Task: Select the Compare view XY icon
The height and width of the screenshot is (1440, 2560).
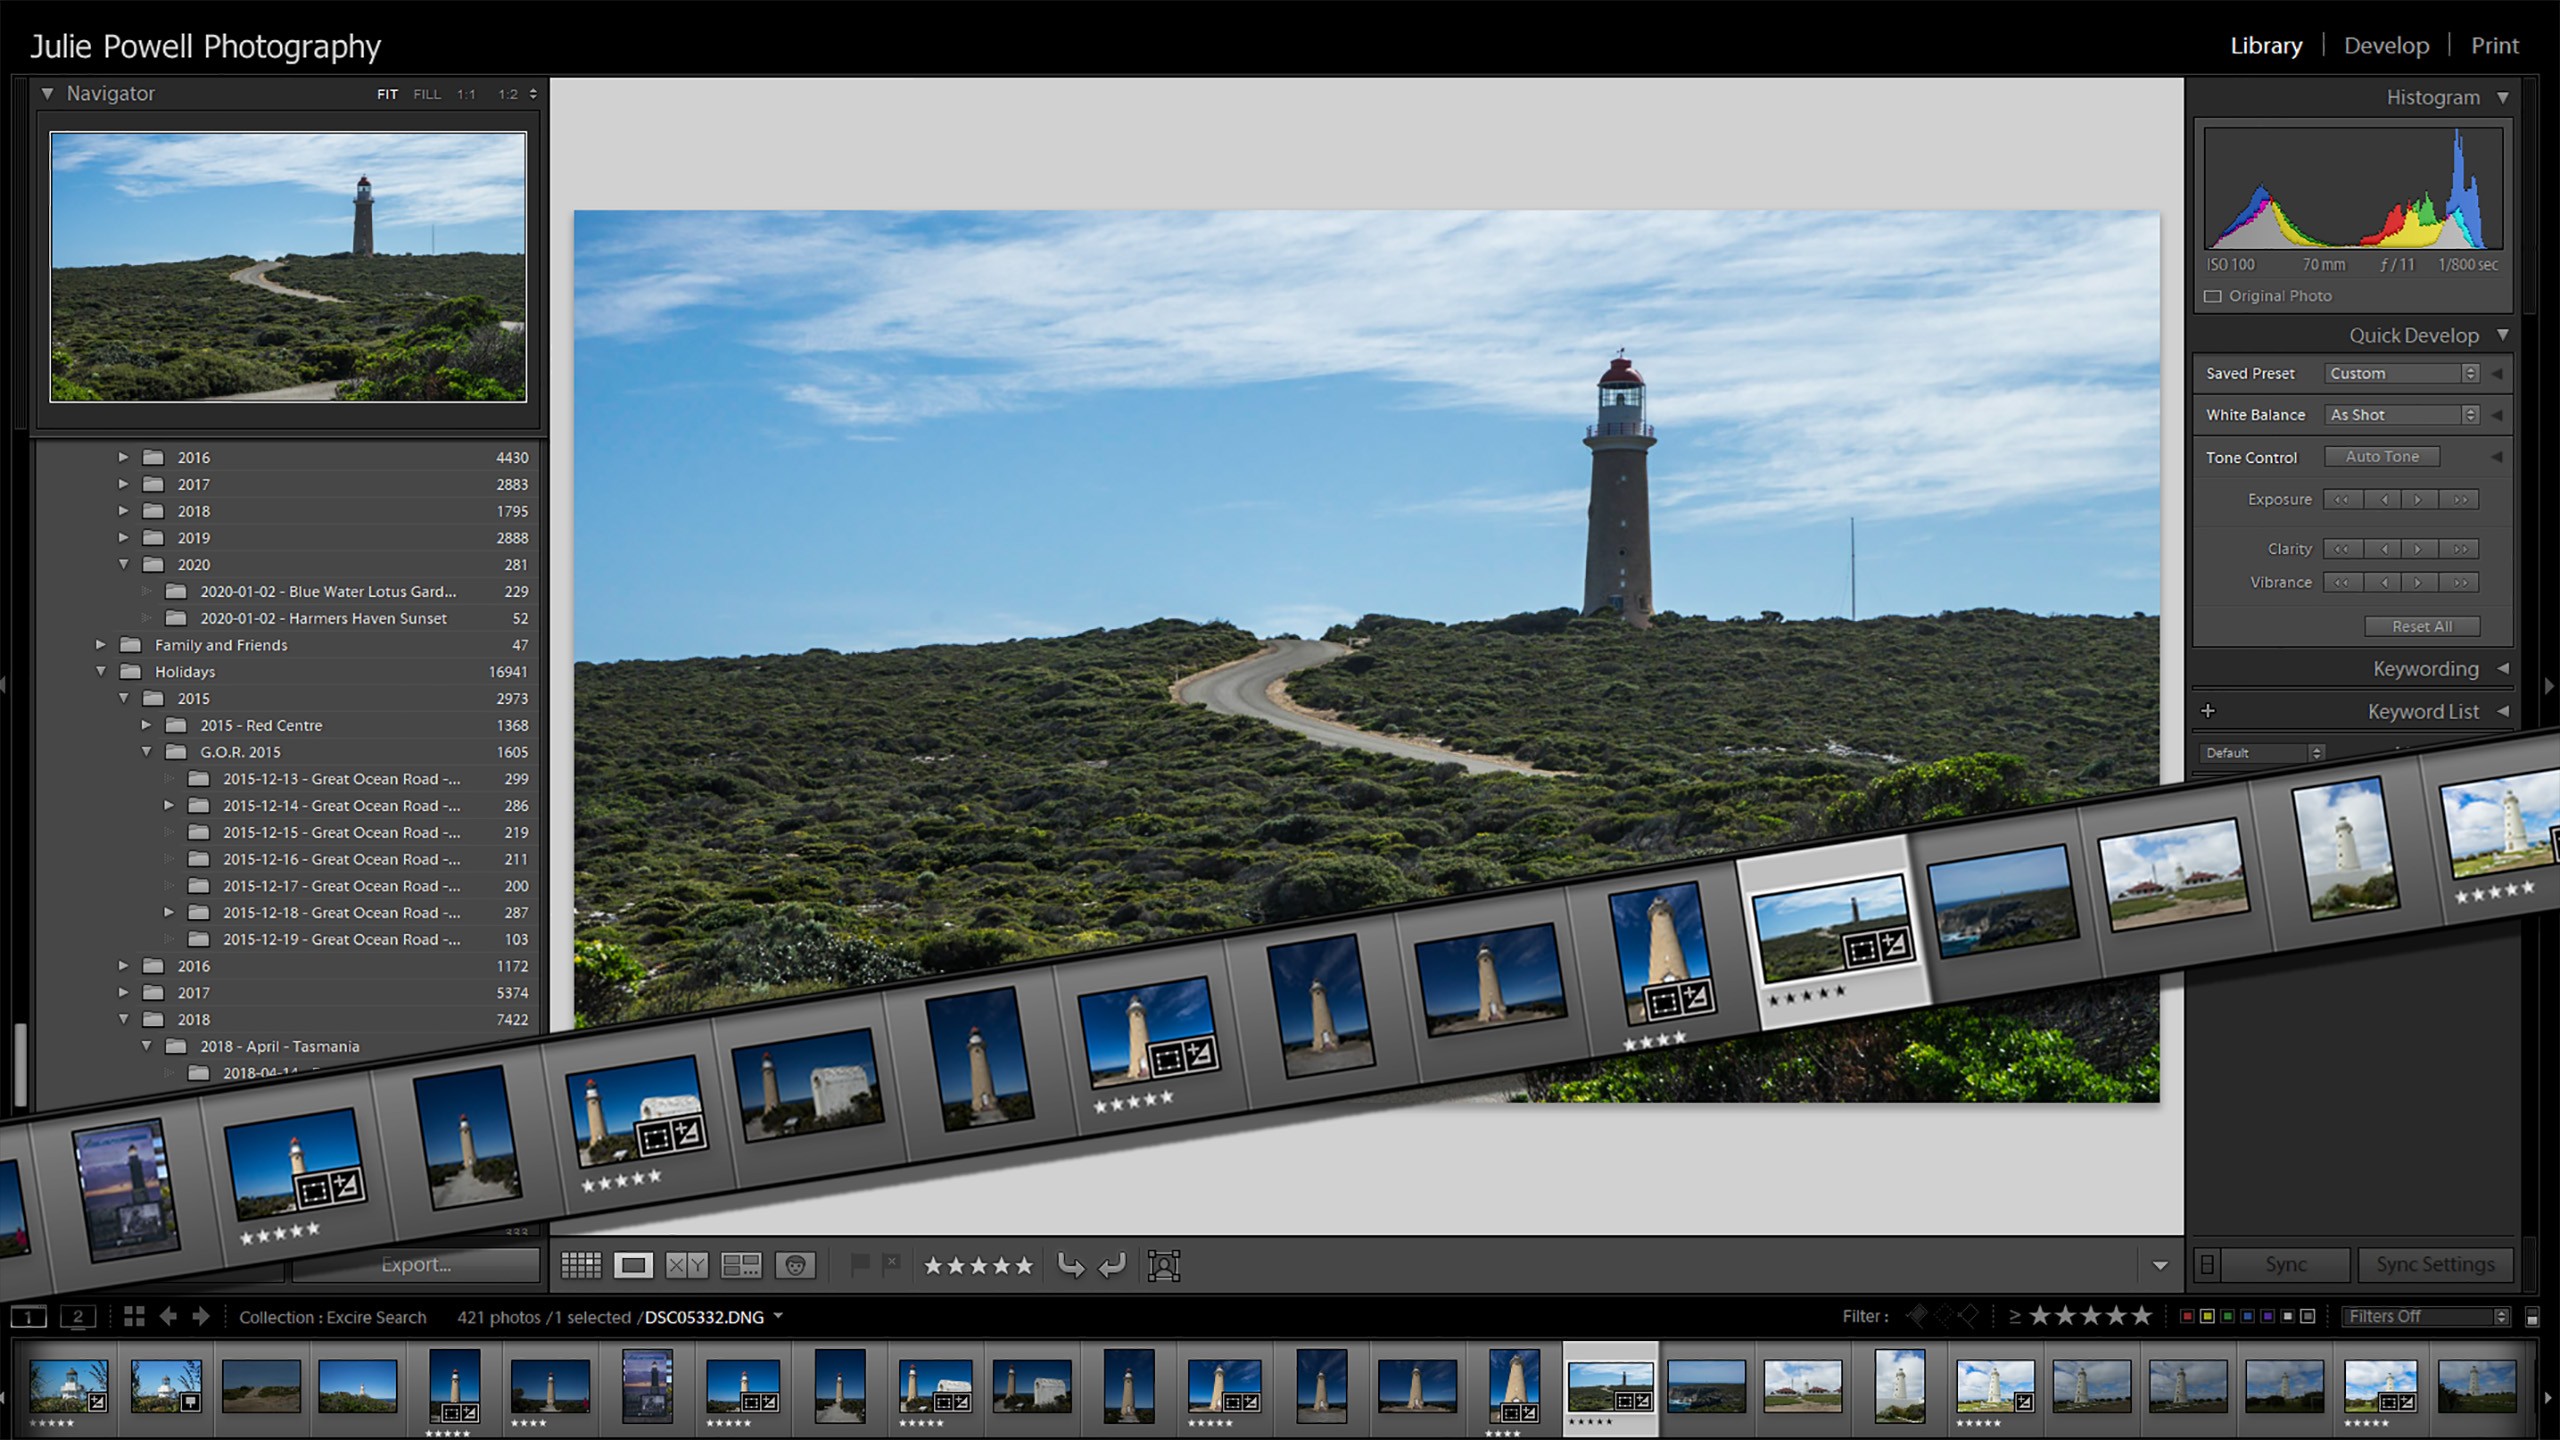Action: tap(687, 1265)
